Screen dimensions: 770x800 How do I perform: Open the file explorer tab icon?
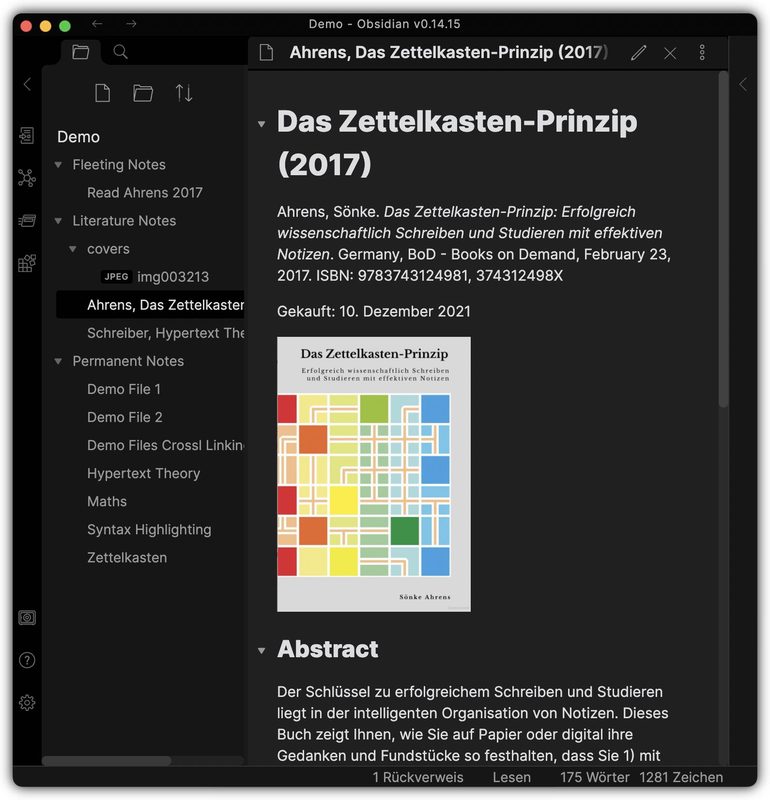(x=81, y=52)
